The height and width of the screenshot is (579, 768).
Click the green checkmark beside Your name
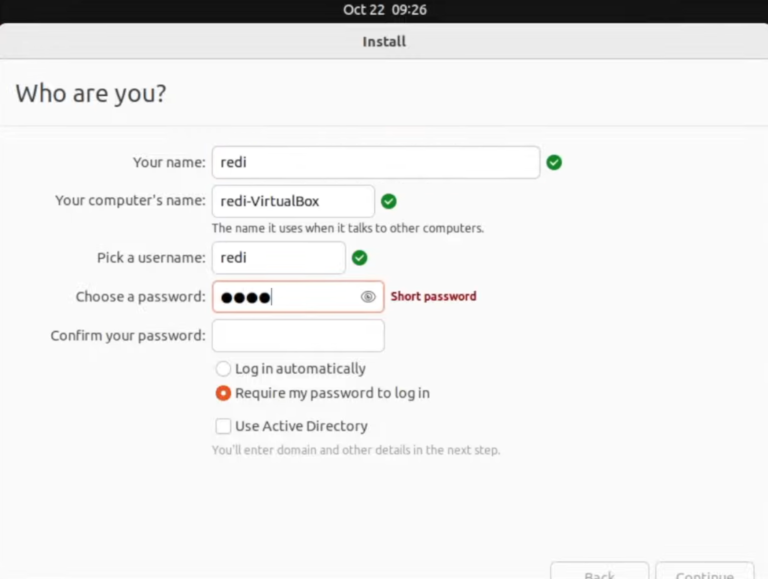point(554,162)
